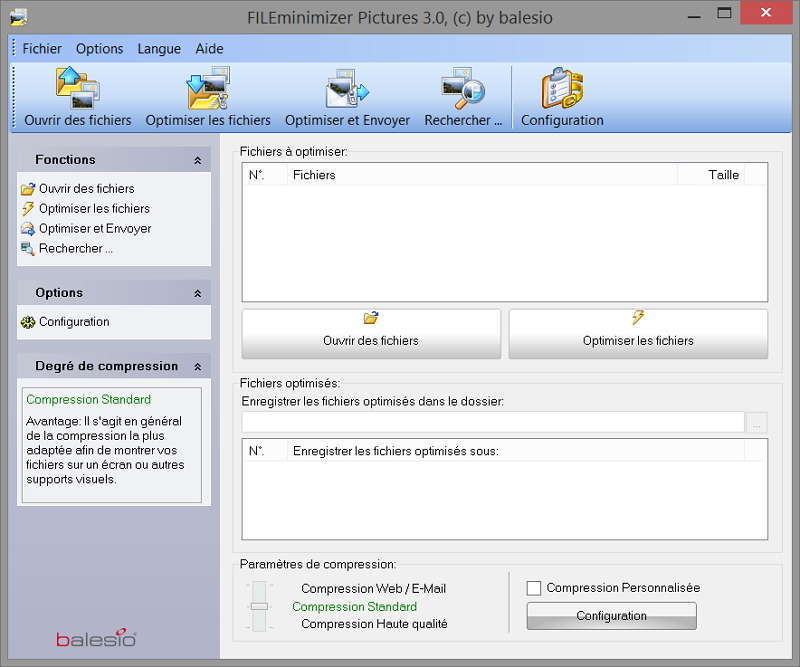800x667 pixels.
Task: Enable Compression Personnalisée checkbox
Action: tap(534, 588)
